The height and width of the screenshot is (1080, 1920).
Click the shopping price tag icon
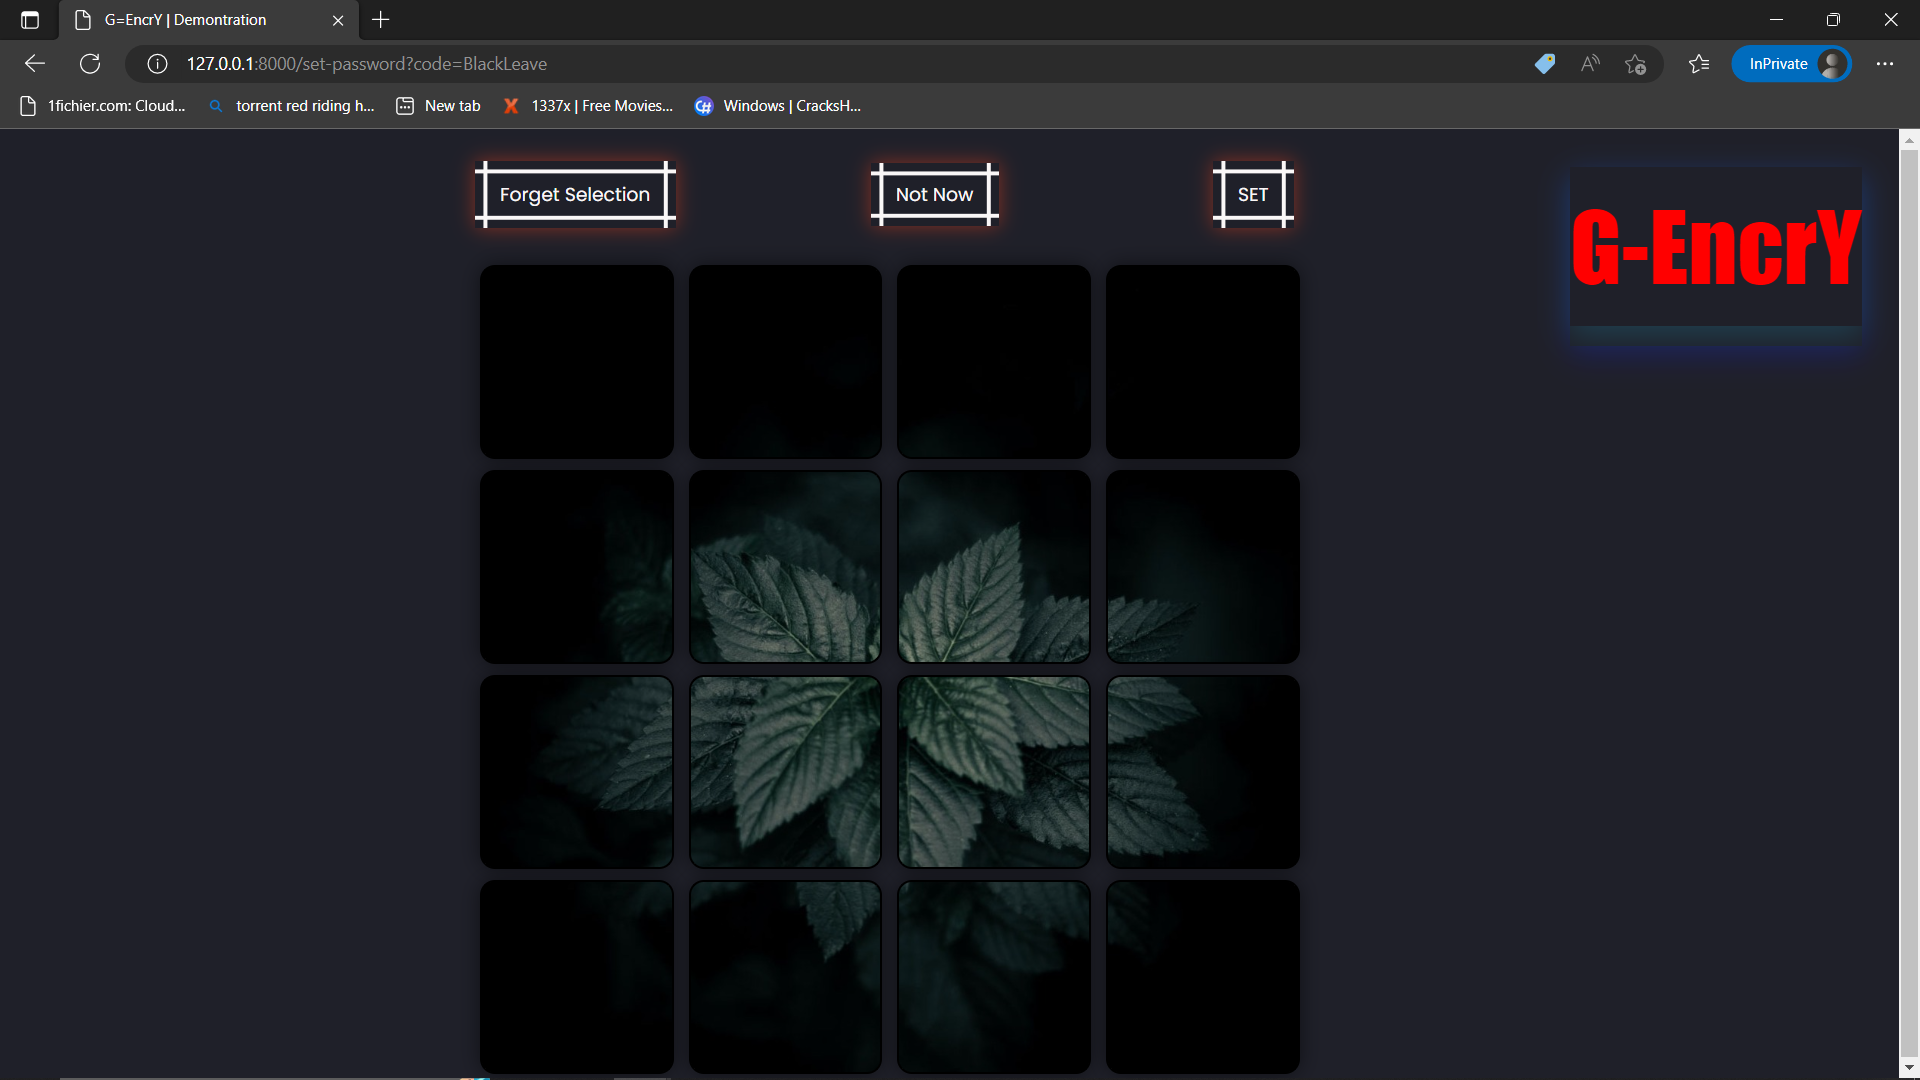click(x=1544, y=64)
